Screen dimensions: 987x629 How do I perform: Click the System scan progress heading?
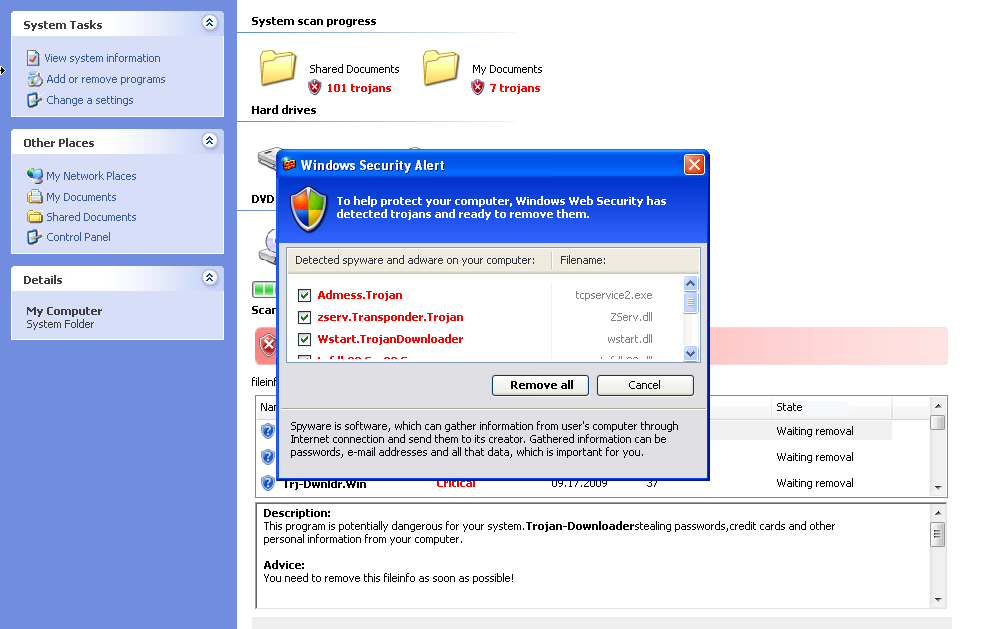(313, 21)
